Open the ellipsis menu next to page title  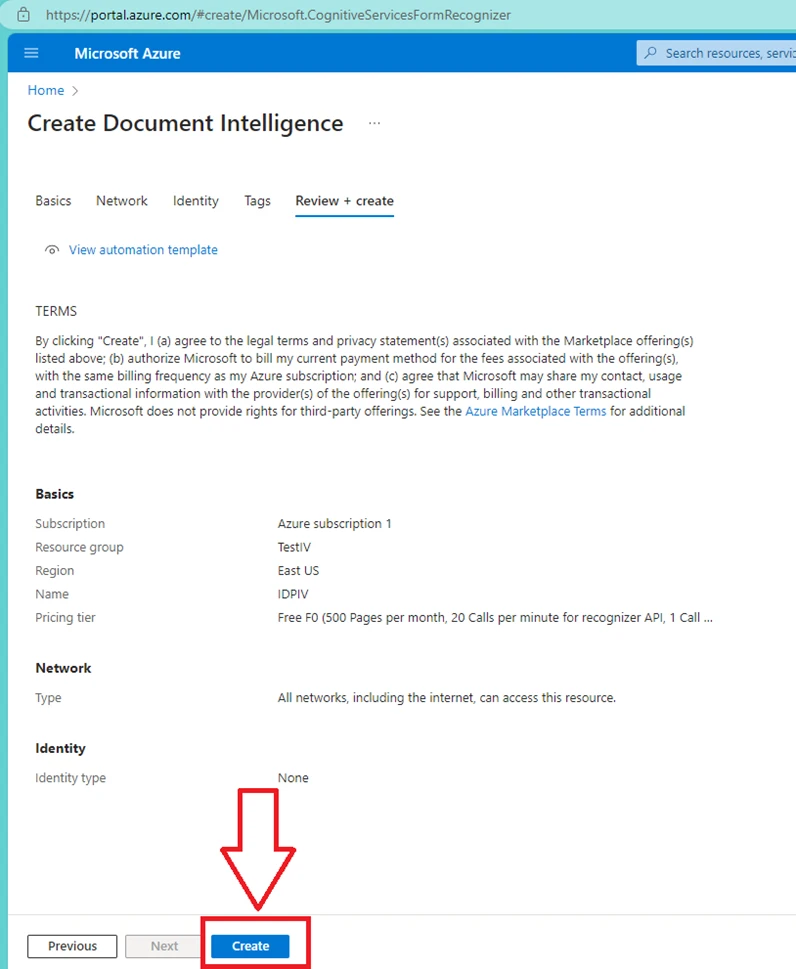[375, 124]
